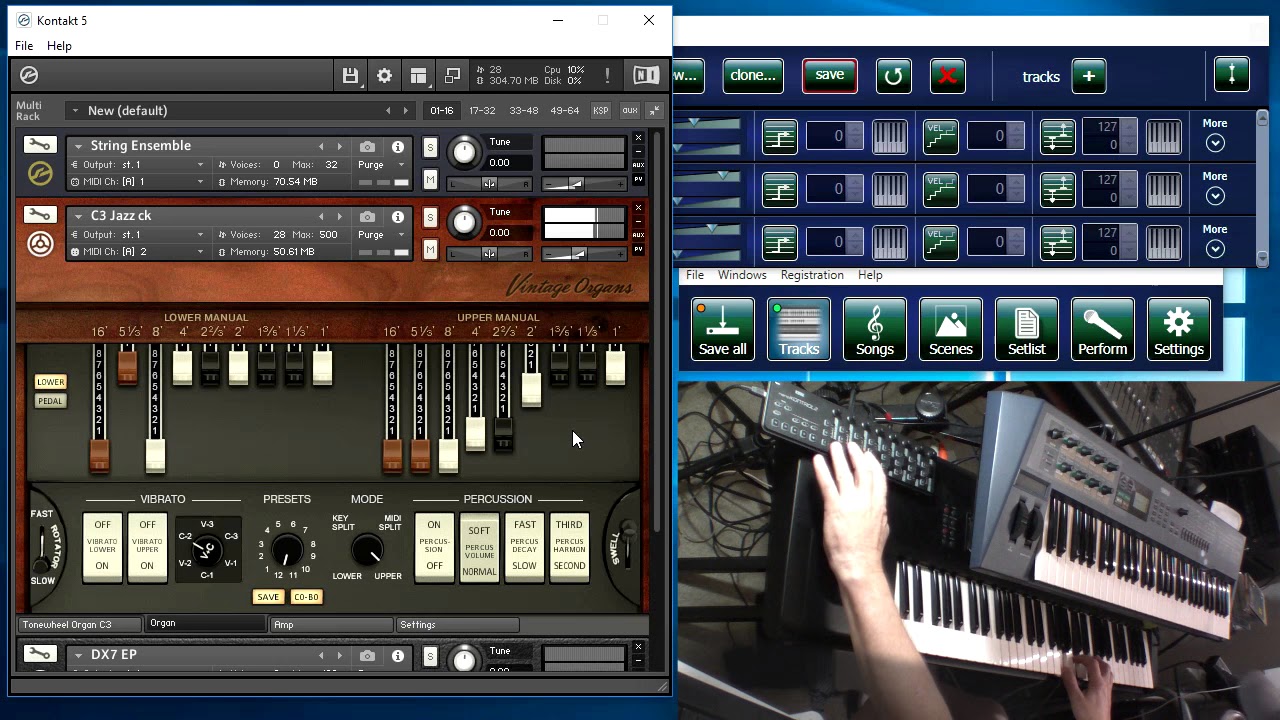Click Kontakt minimized view icon
This screenshot has height=720, width=1280.
[x=452, y=76]
